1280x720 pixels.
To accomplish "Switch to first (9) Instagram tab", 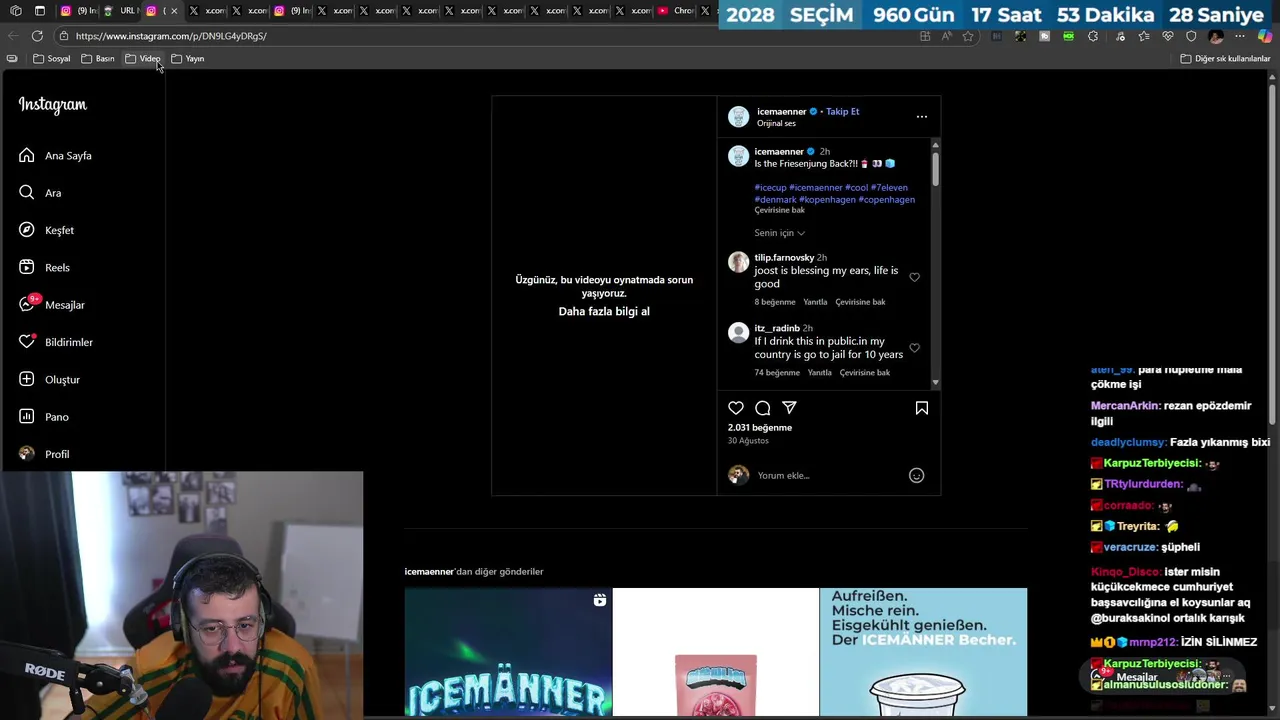I will tap(80, 11).
